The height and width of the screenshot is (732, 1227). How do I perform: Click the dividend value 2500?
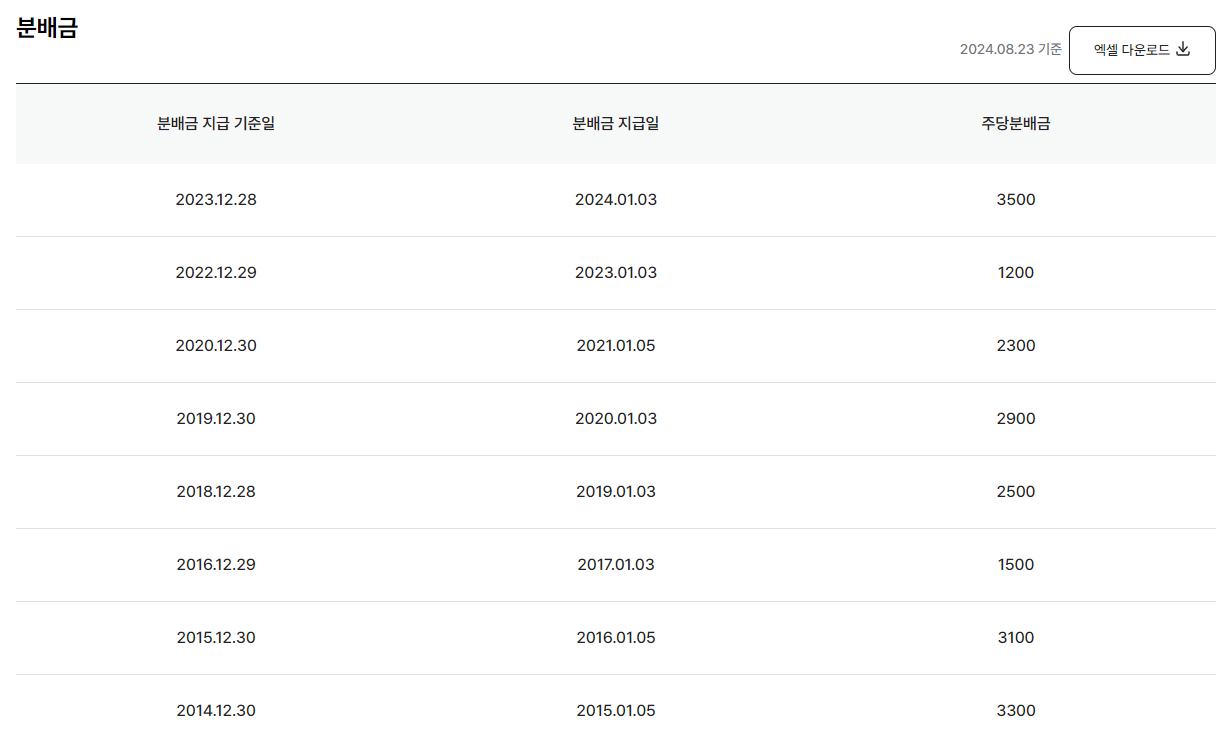tap(1016, 491)
